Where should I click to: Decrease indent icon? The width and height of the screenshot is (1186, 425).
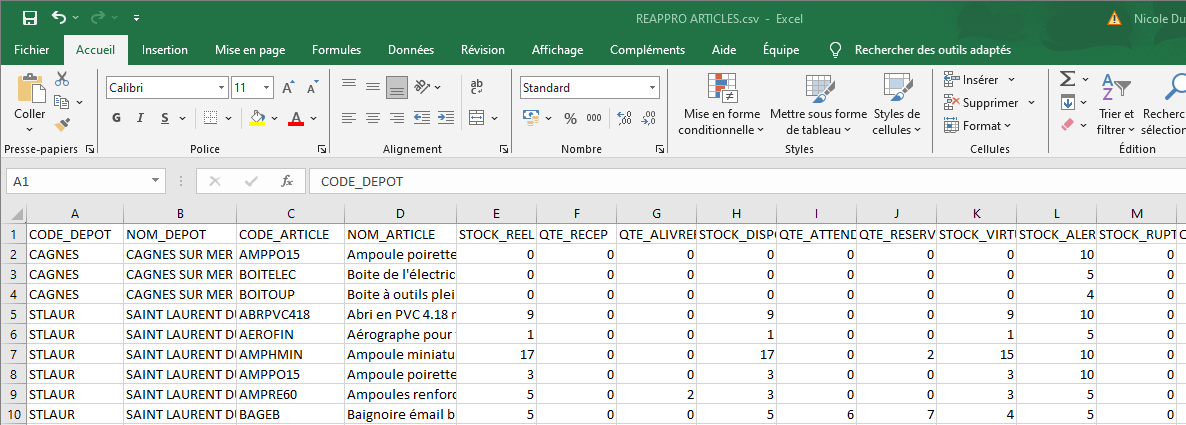423,118
